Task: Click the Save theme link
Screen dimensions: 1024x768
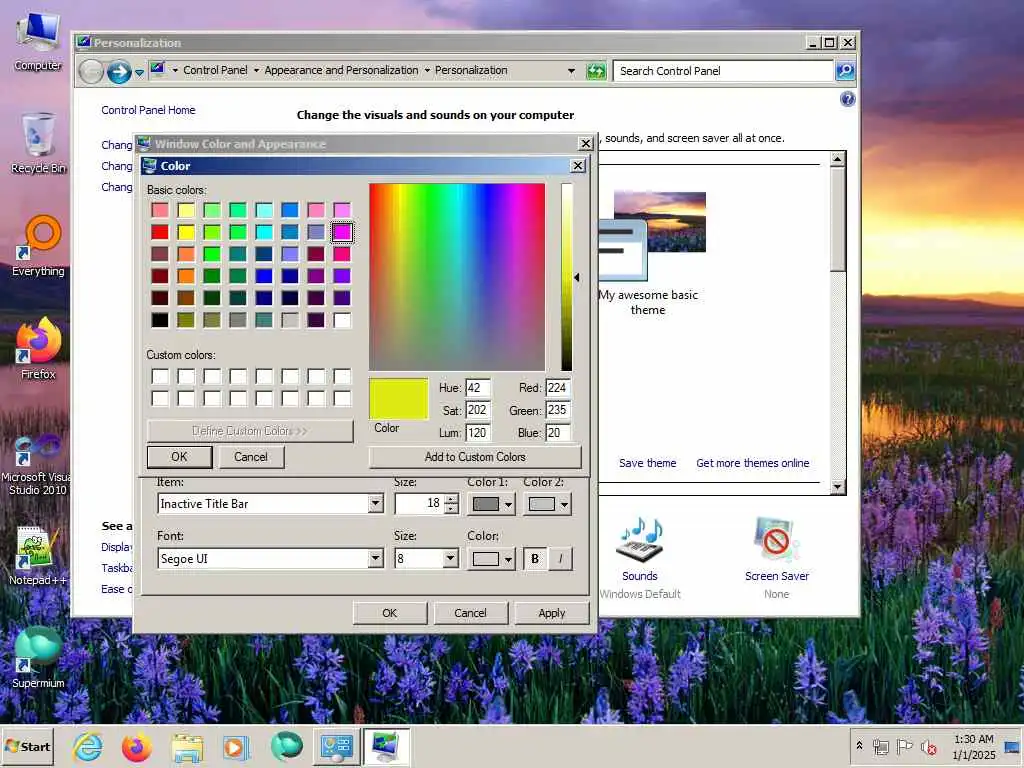Action: click(647, 463)
